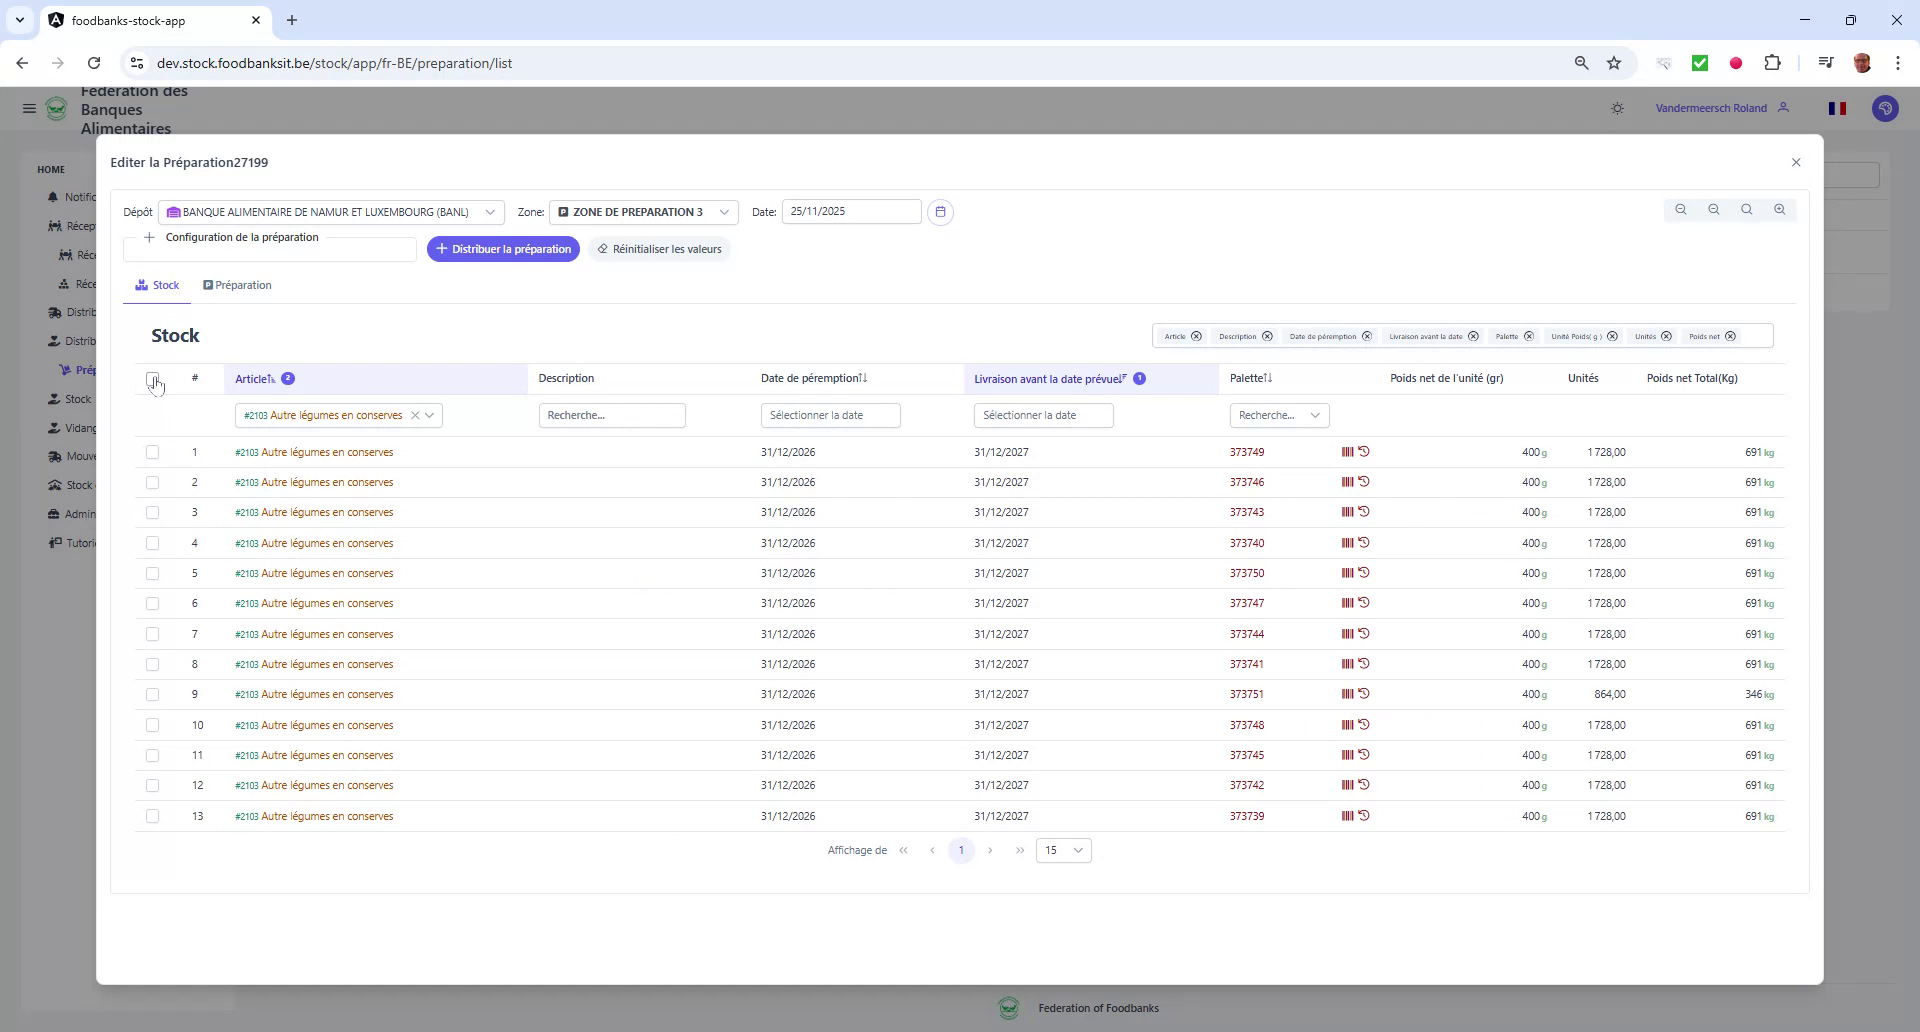
Task: Toggle the theme with the sun icon
Action: 1618,108
